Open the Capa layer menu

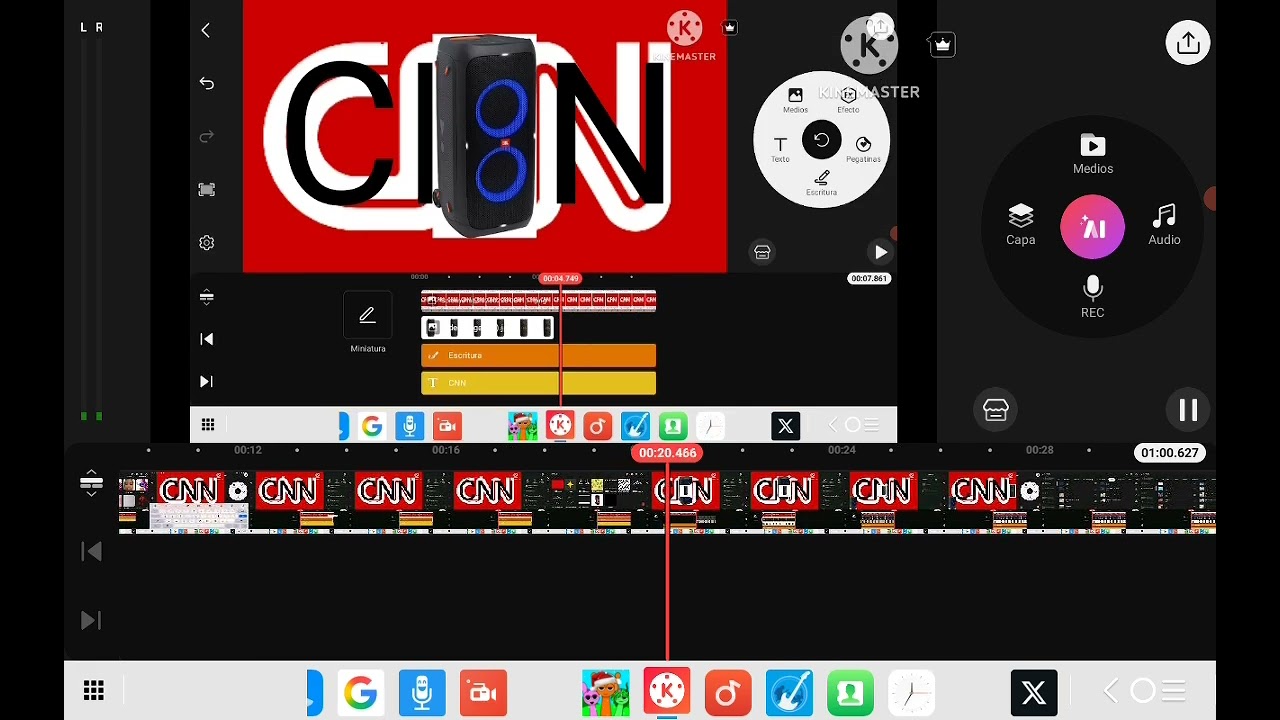(1020, 225)
